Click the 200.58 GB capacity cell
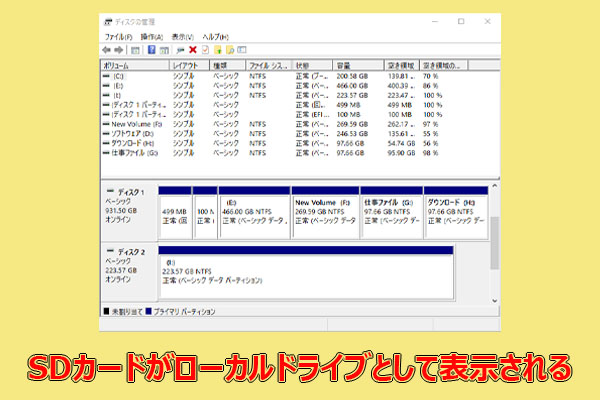 click(x=352, y=76)
